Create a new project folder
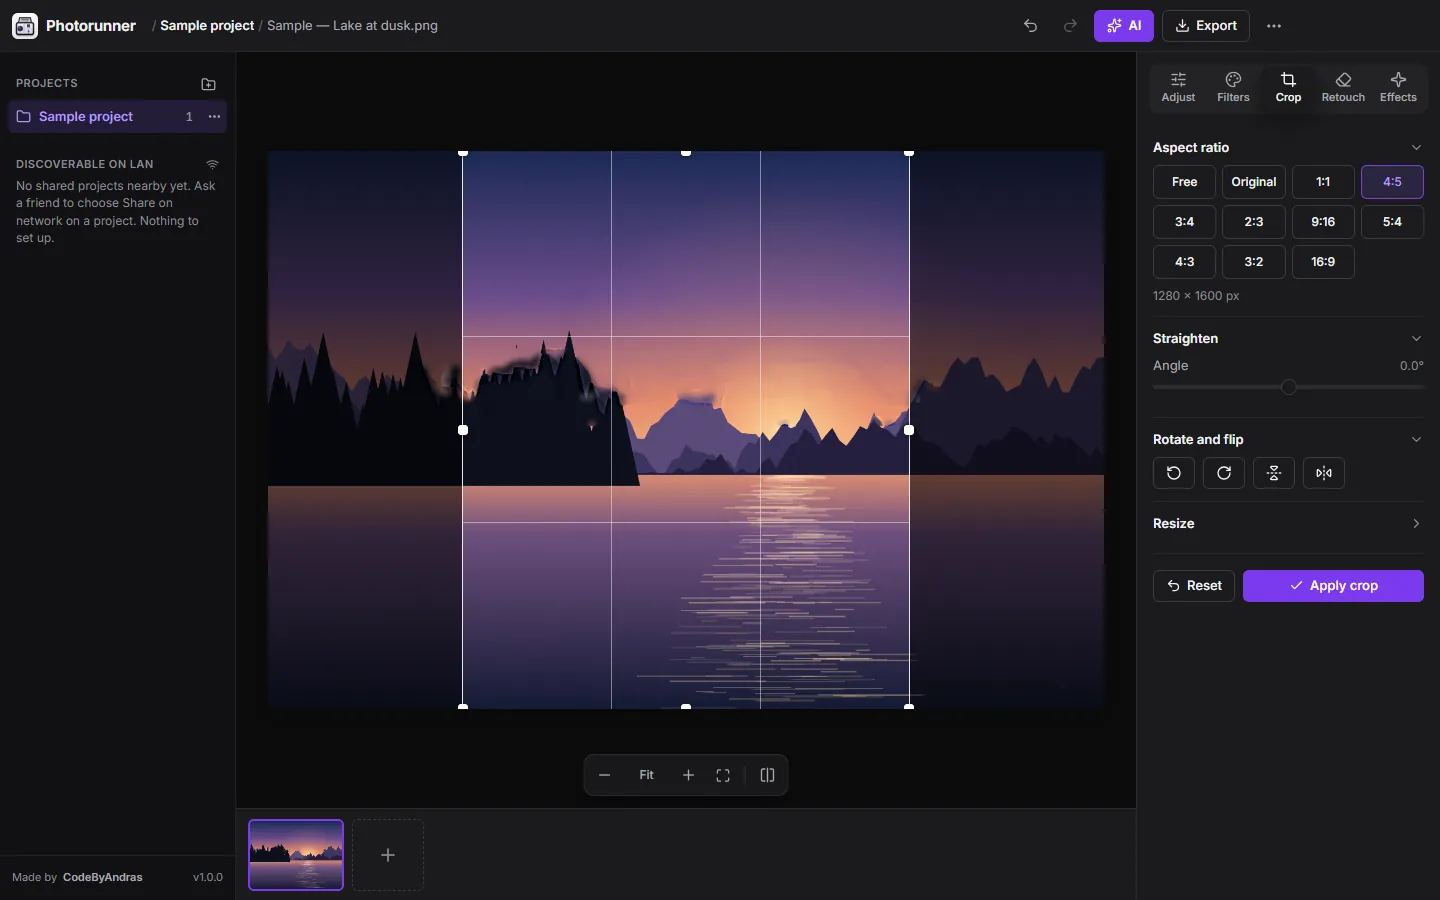Image resolution: width=1440 pixels, height=900 pixels. click(208, 84)
